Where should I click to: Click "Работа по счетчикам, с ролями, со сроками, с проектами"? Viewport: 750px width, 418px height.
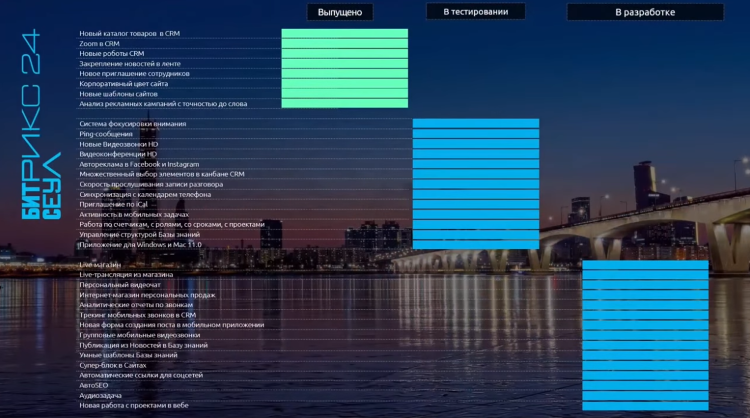pyautogui.click(x=172, y=224)
